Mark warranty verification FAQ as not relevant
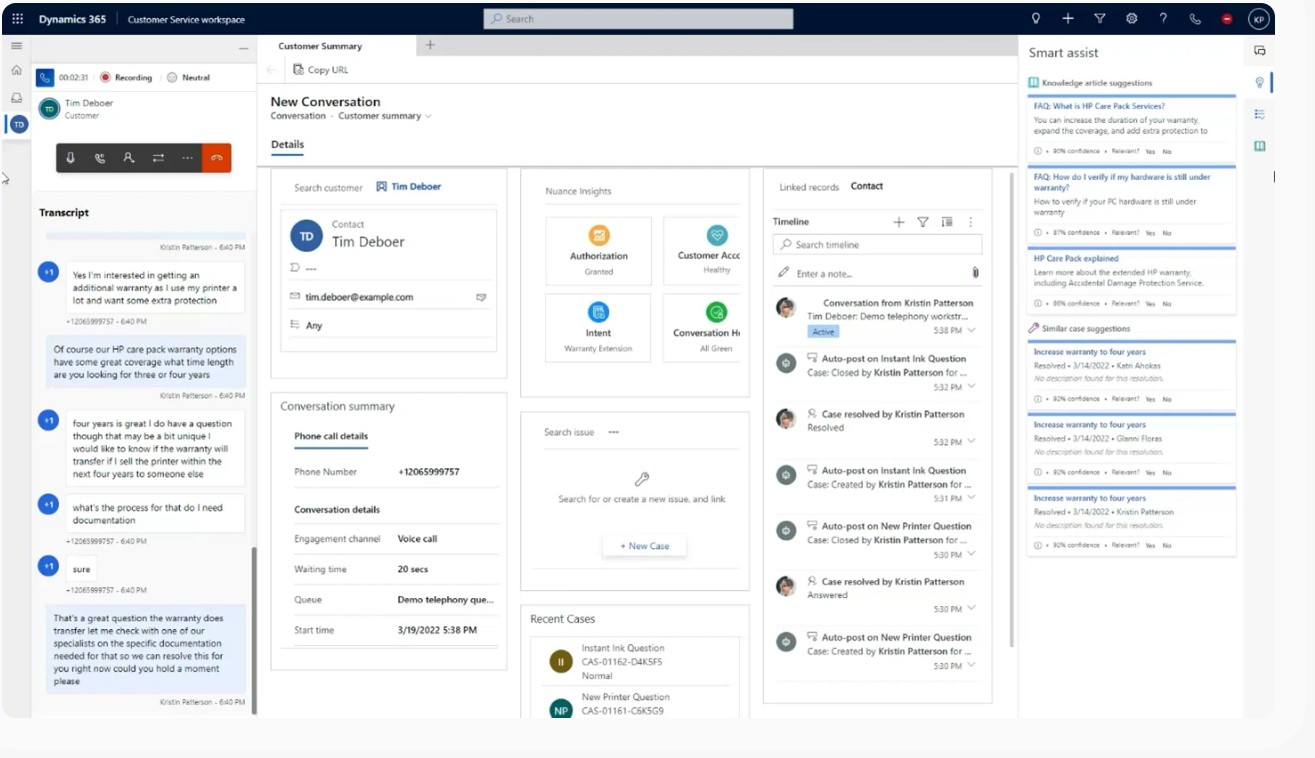This screenshot has height=758, width=1315. (1167, 232)
